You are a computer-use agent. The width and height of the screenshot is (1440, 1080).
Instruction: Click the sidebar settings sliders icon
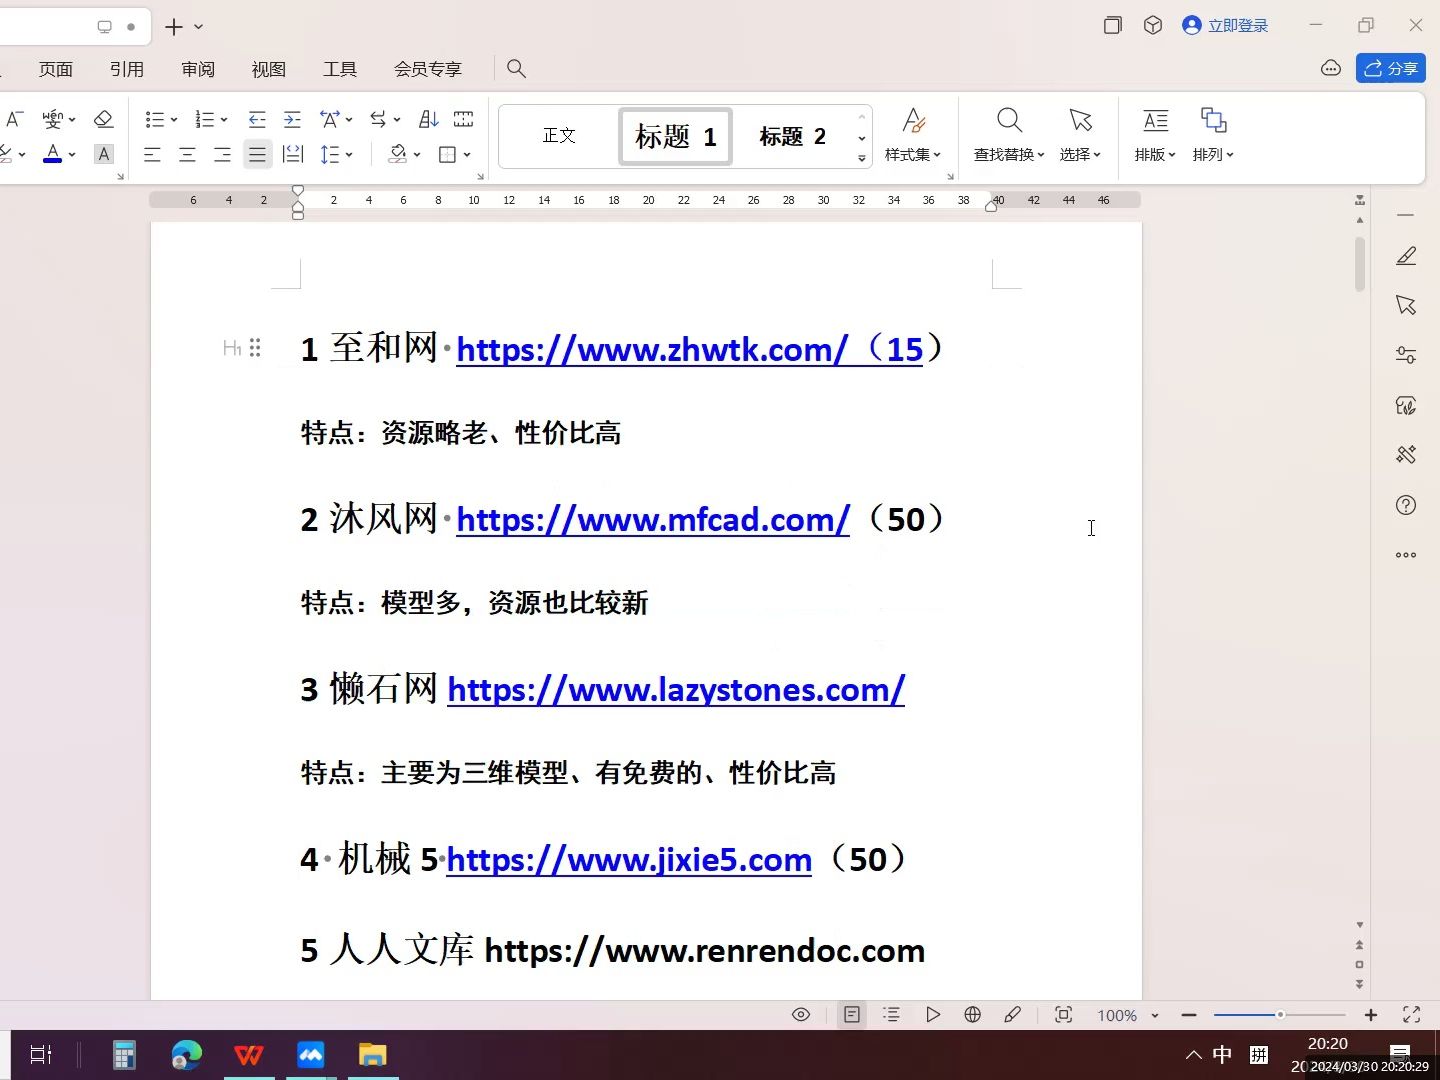click(x=1406, y=355)
